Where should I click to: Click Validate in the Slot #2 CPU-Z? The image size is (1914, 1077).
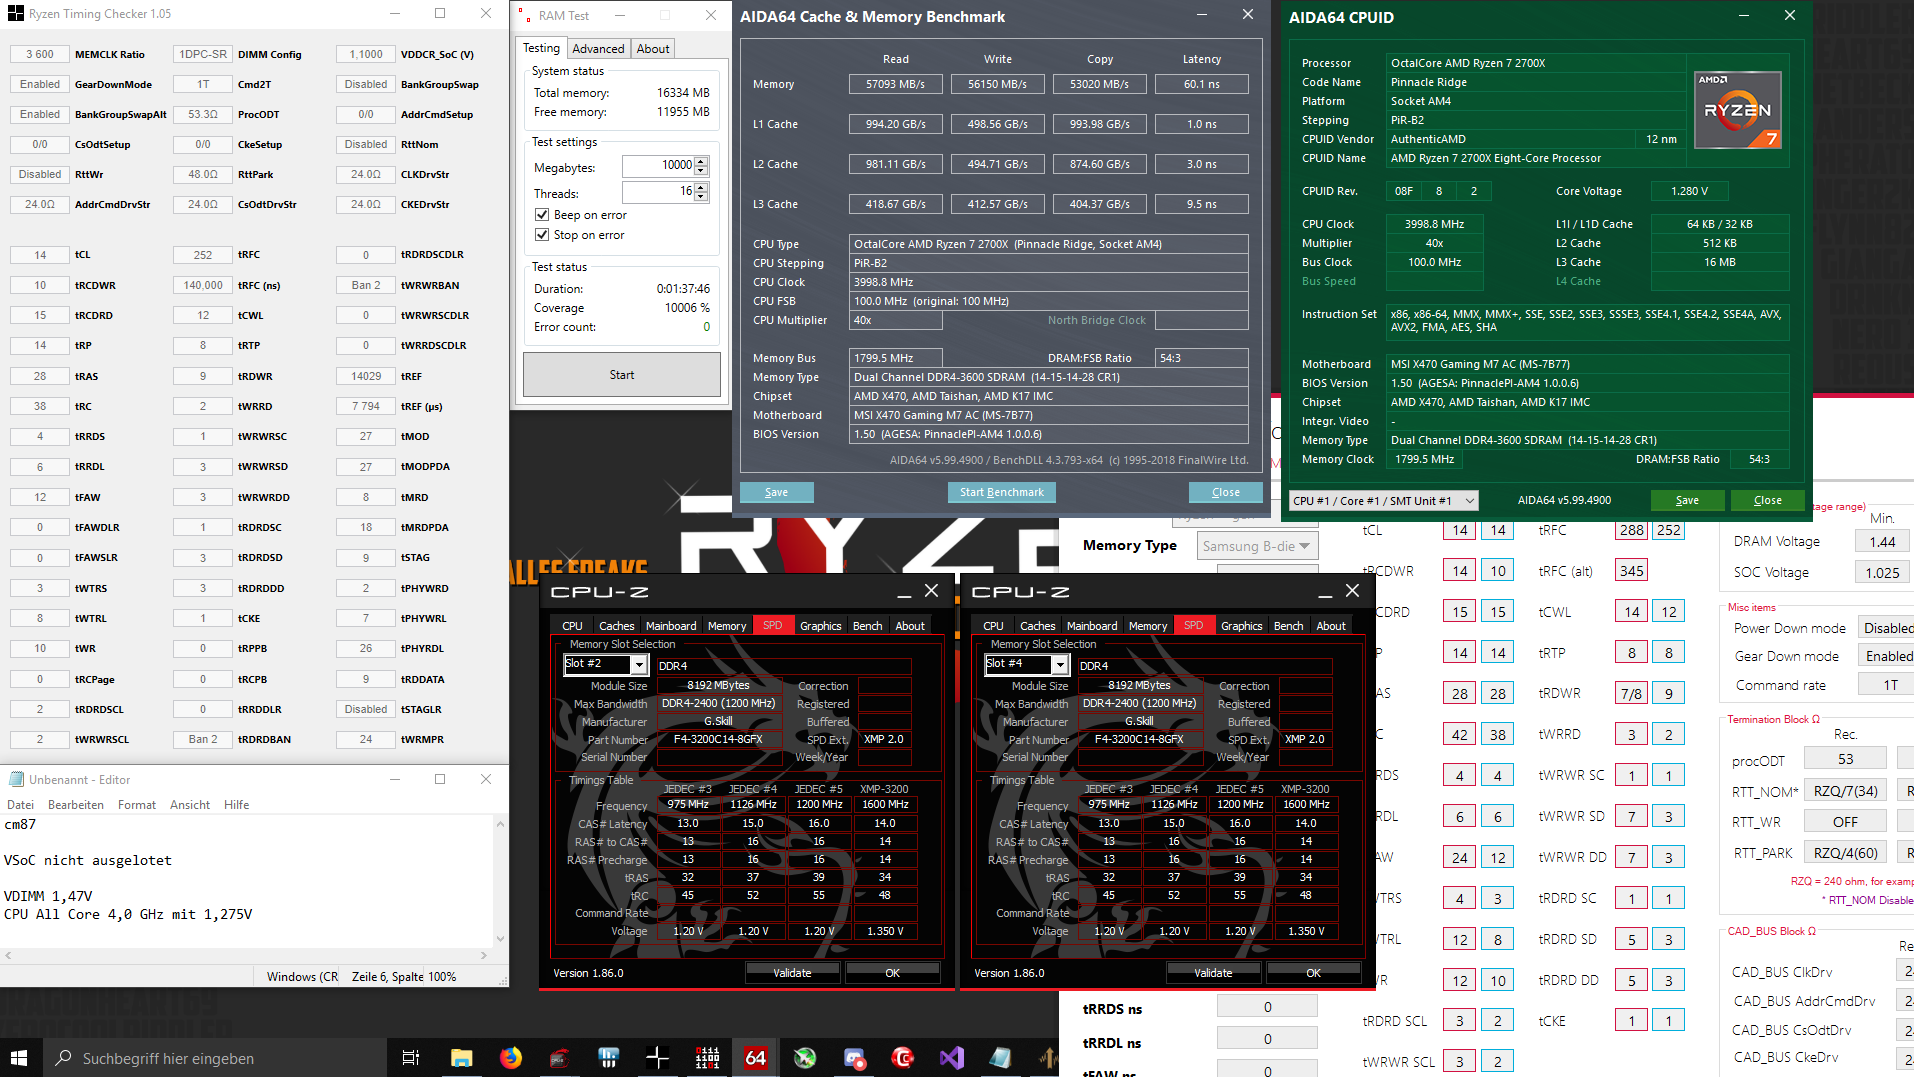792,973
